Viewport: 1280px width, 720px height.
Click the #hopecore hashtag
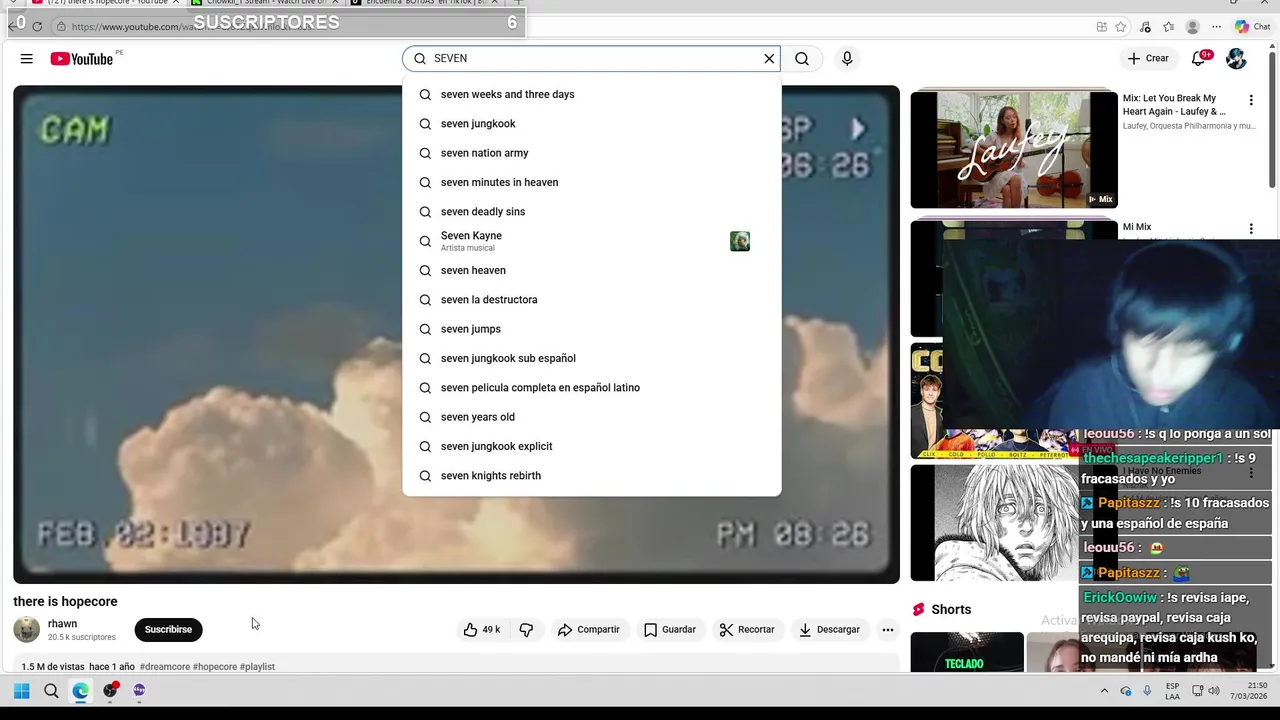point(215,667)
